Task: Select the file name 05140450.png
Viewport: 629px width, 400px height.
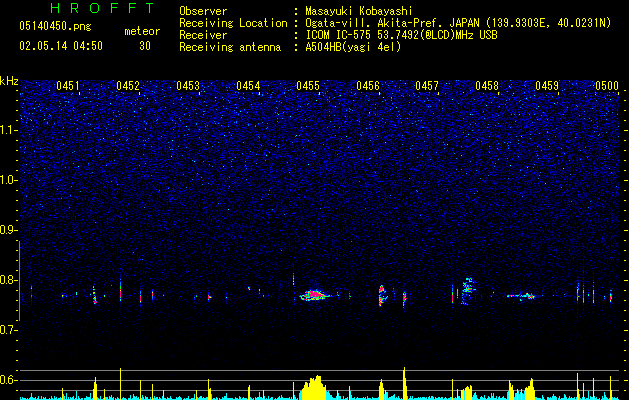Action: coord(55,26)
